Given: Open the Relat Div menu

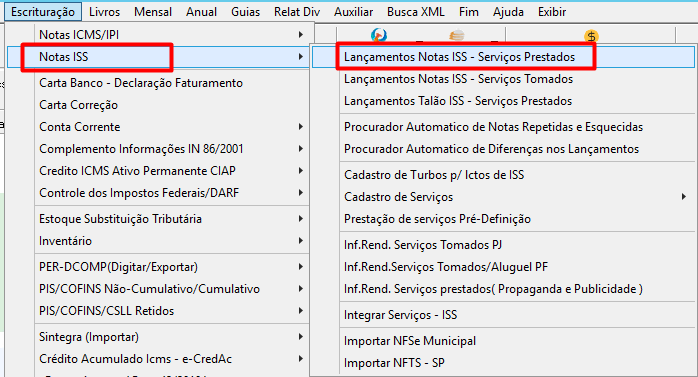Looking at the screenshot, I should point(297,12).
